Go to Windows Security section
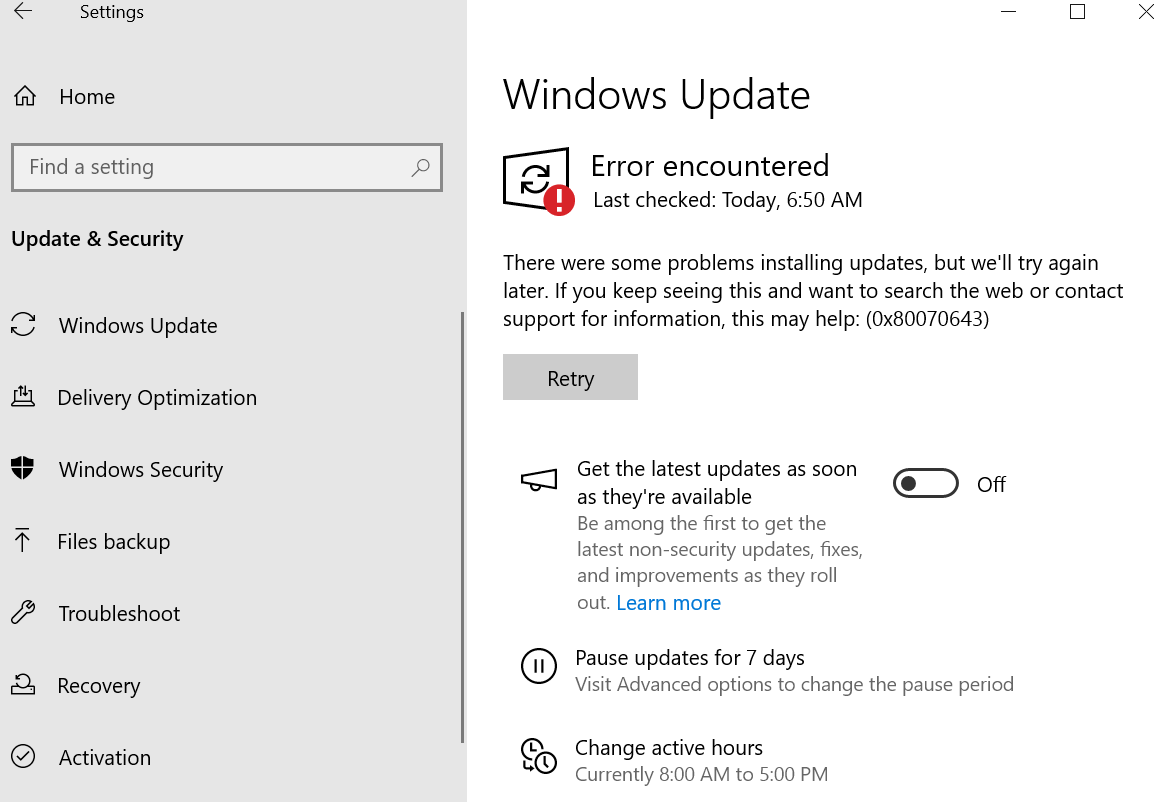This screenshot has width=1156, height=802. pos(141,470)
